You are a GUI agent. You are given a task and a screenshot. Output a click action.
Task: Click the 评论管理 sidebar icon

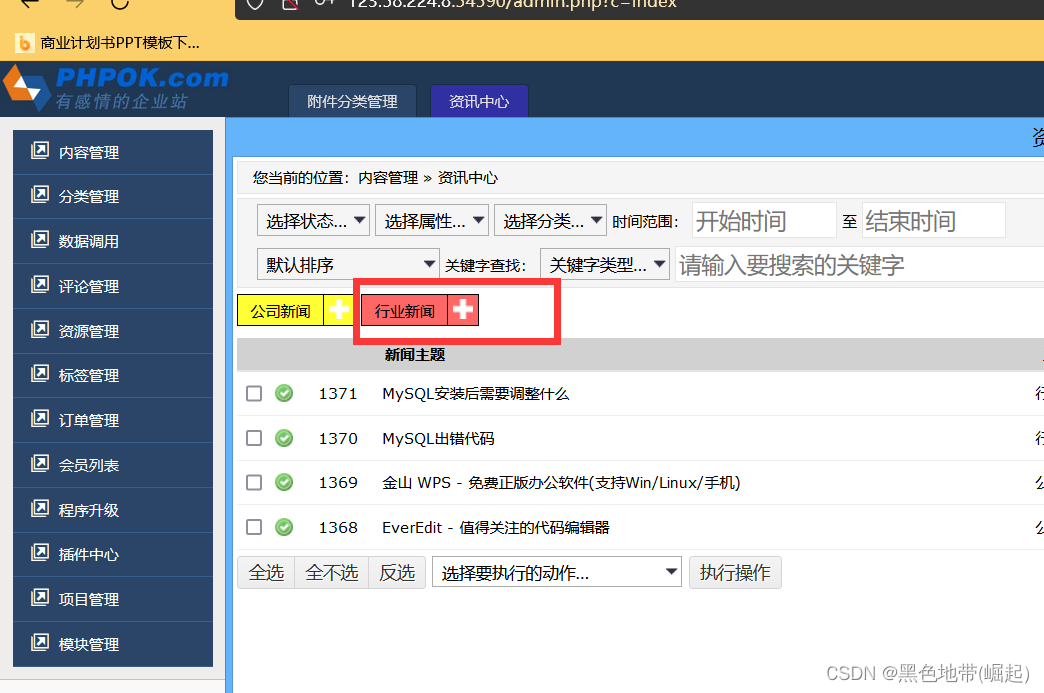coord(40,286)
